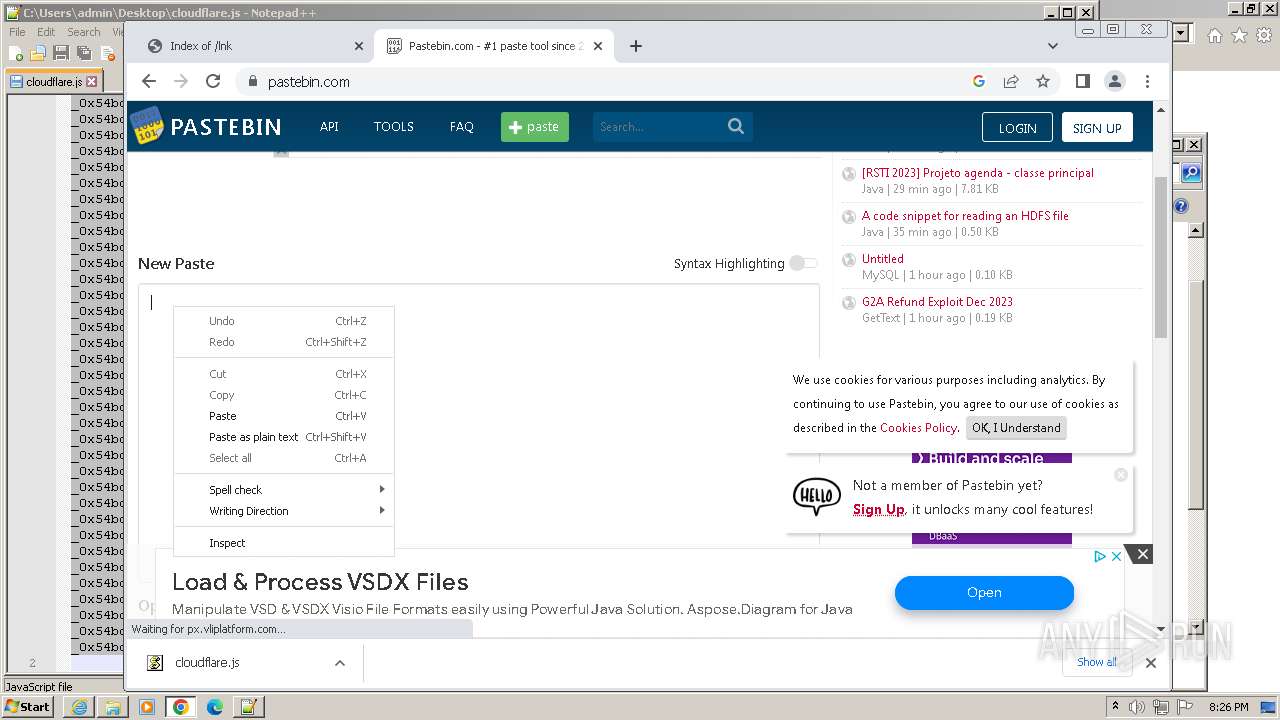Viewport: 1280px width, 720px height.
Task: Click Save icon in Notepad++ toolbar
Action: coord(61,53)
